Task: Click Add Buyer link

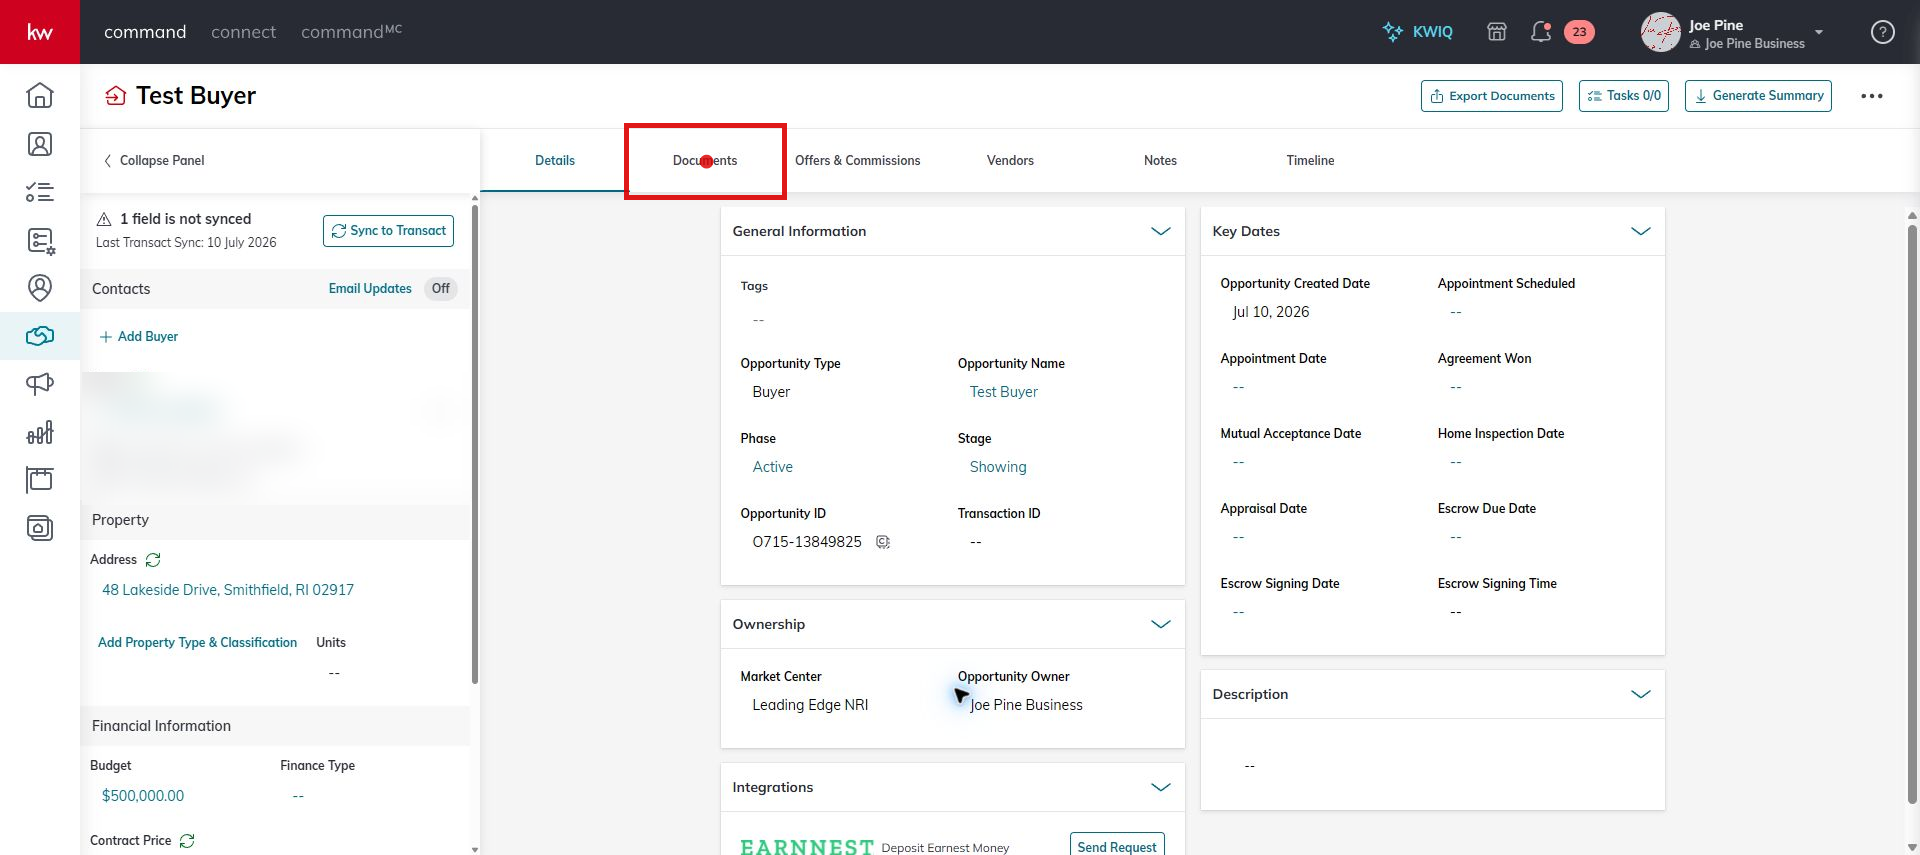Action: pyautogui.click(x=139, y=337)
